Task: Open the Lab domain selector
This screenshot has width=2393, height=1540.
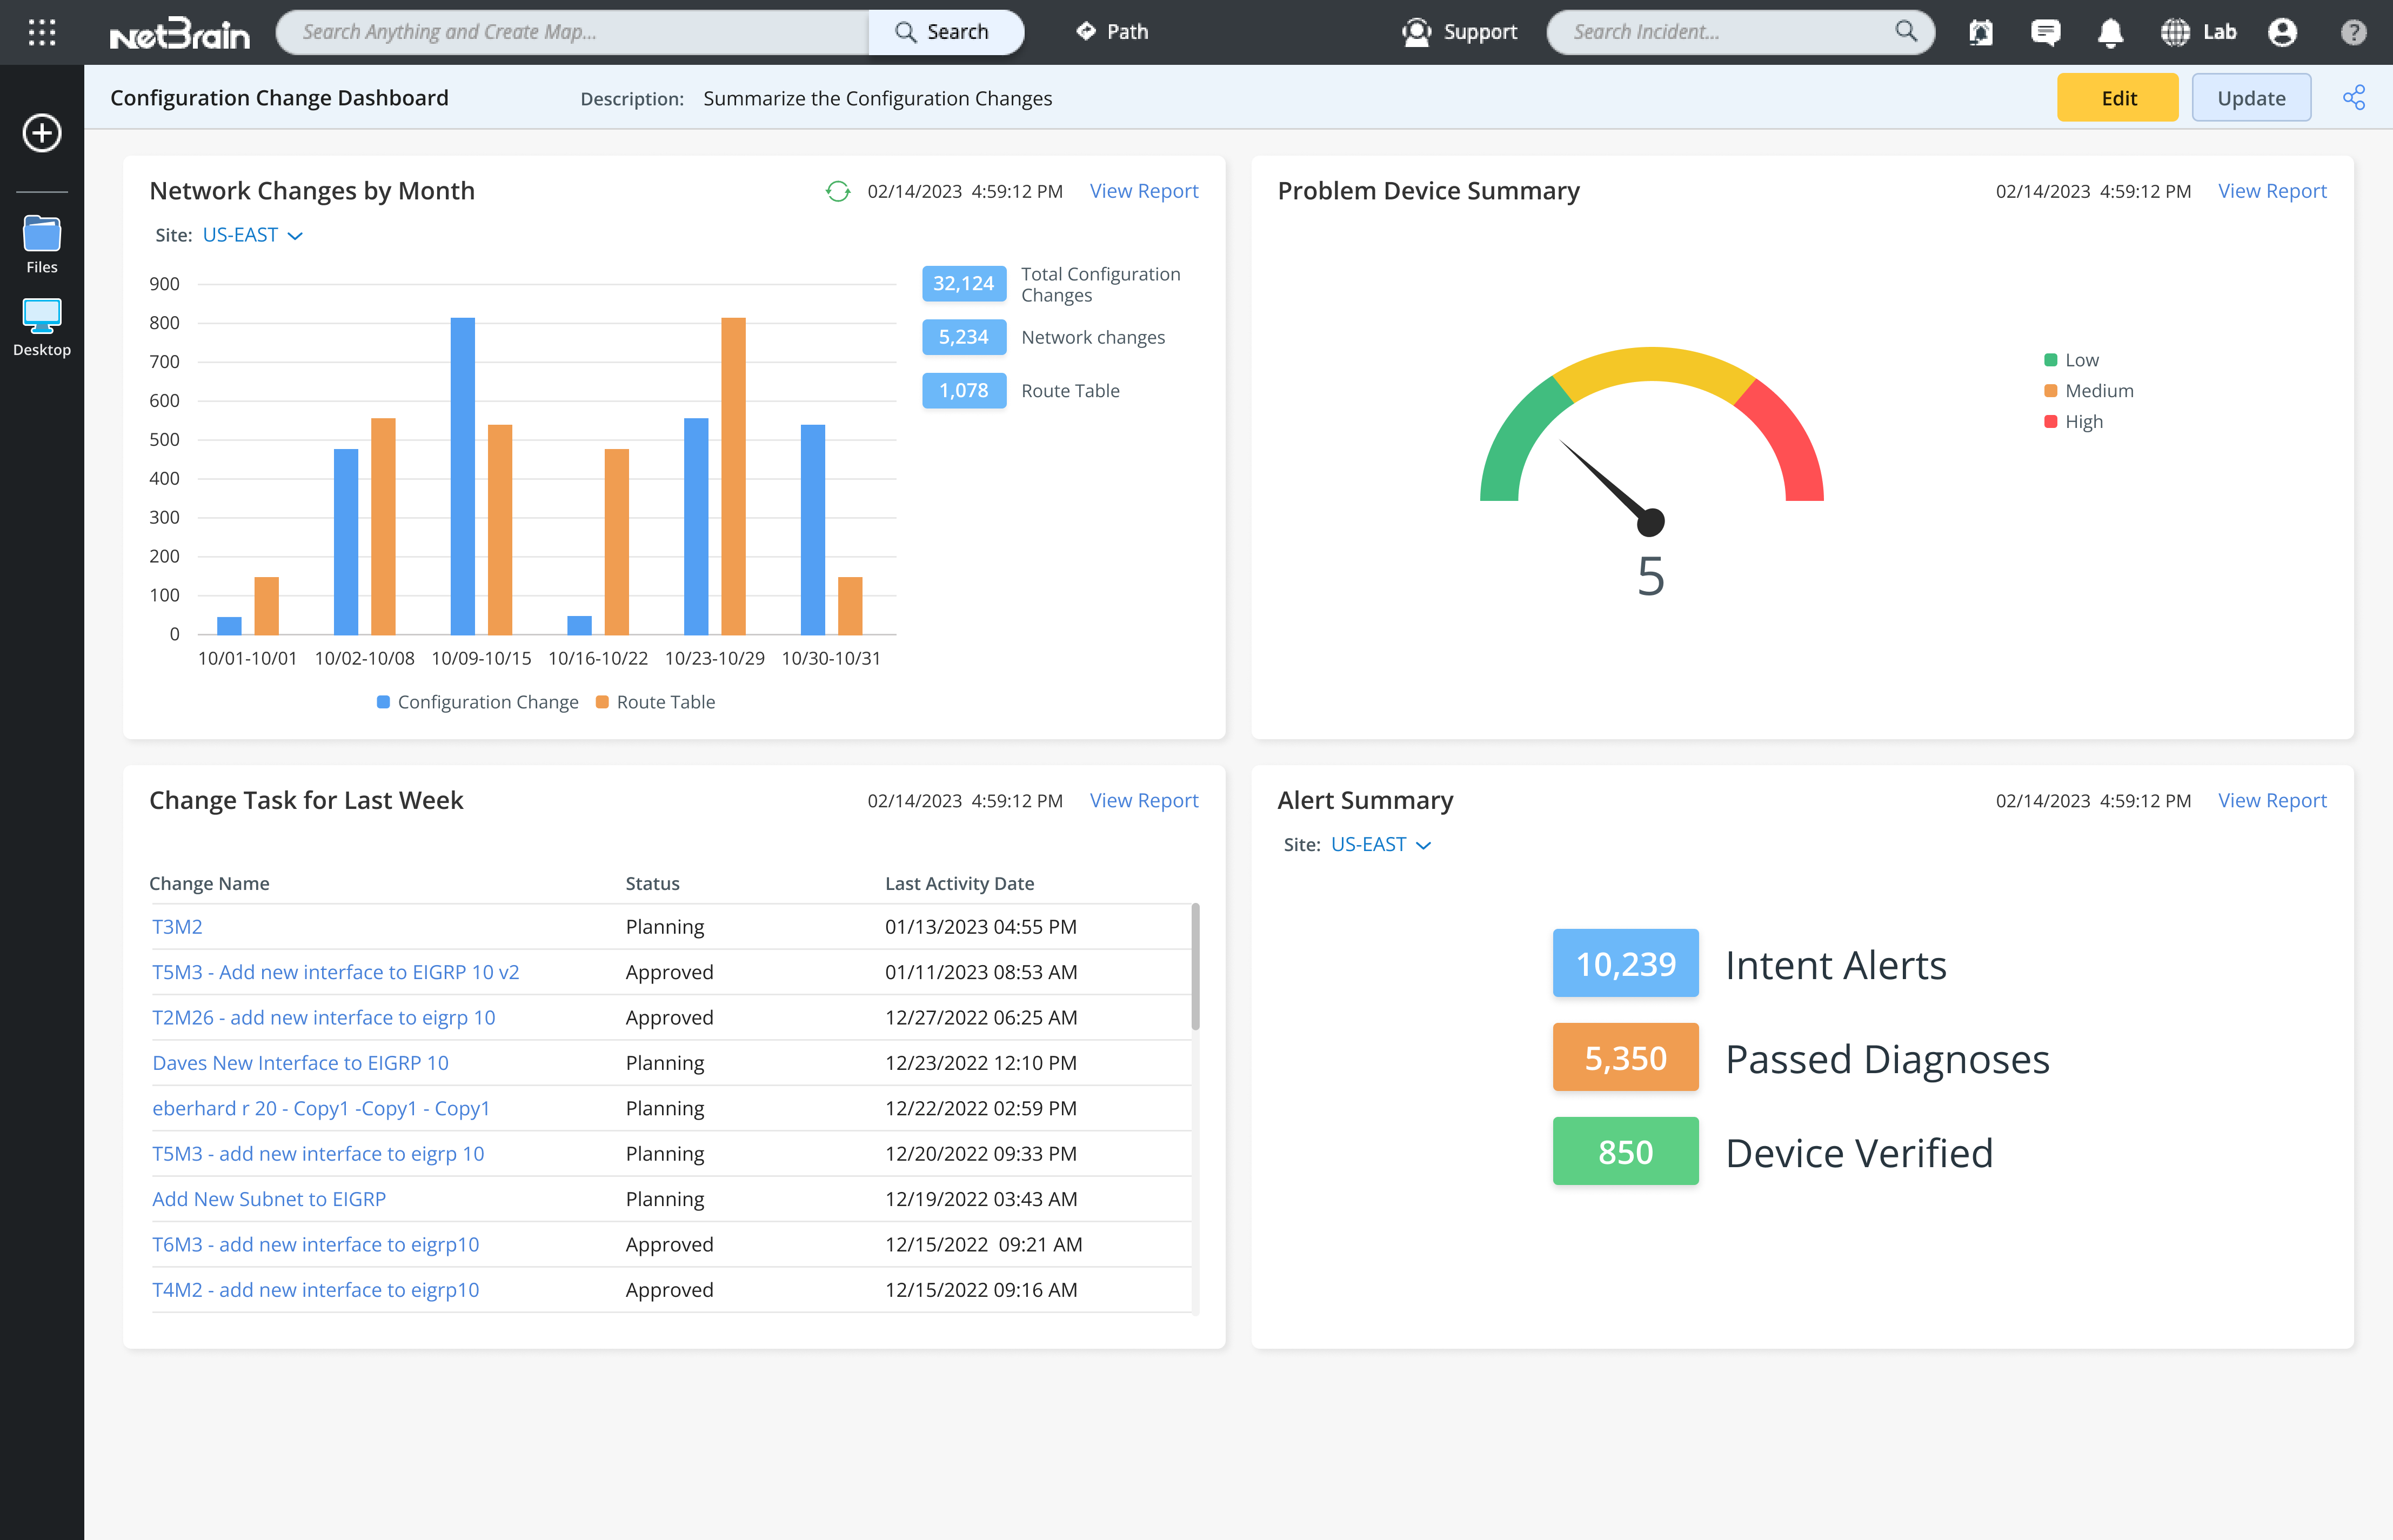Action: (x=2198, y=33)
